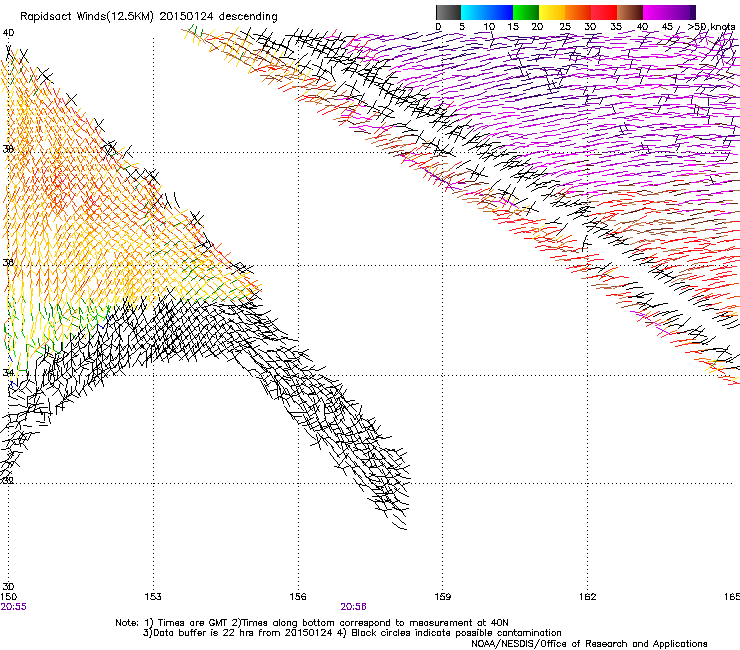This screenshot has height=650, width=740.
Task: Click the cyan-blue 5-15 knots legend segment
Action: click(487, 12)
